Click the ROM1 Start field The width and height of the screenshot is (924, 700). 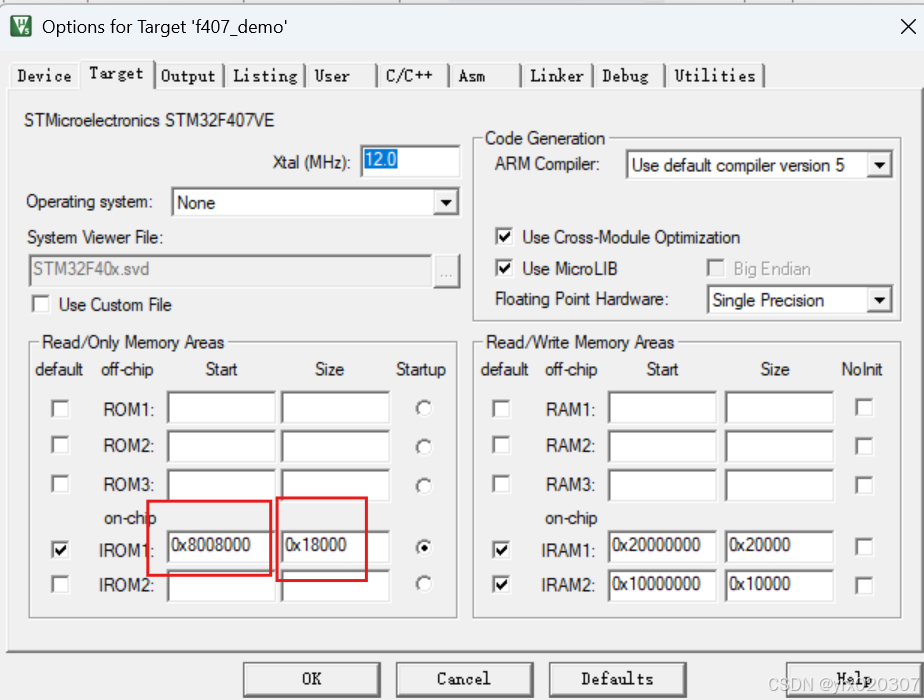[221, 407]
